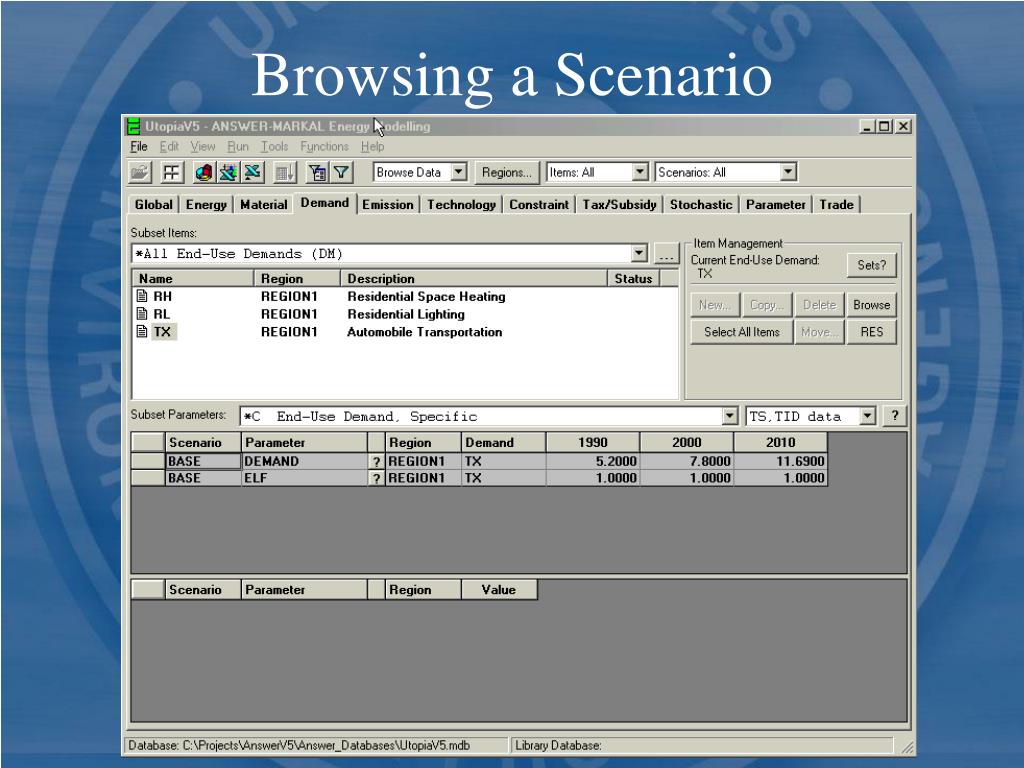1024x768 pixels.
Task: Click the question mark in the ELF row
Action: coord(376,478)
